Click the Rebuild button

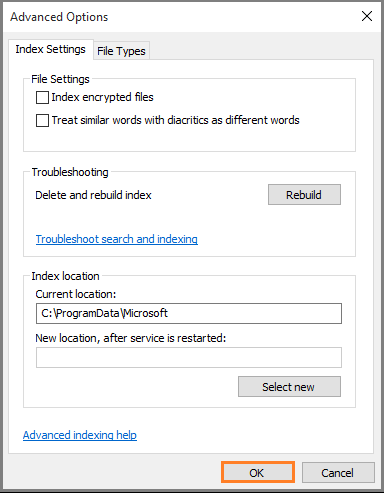[304, 195]
